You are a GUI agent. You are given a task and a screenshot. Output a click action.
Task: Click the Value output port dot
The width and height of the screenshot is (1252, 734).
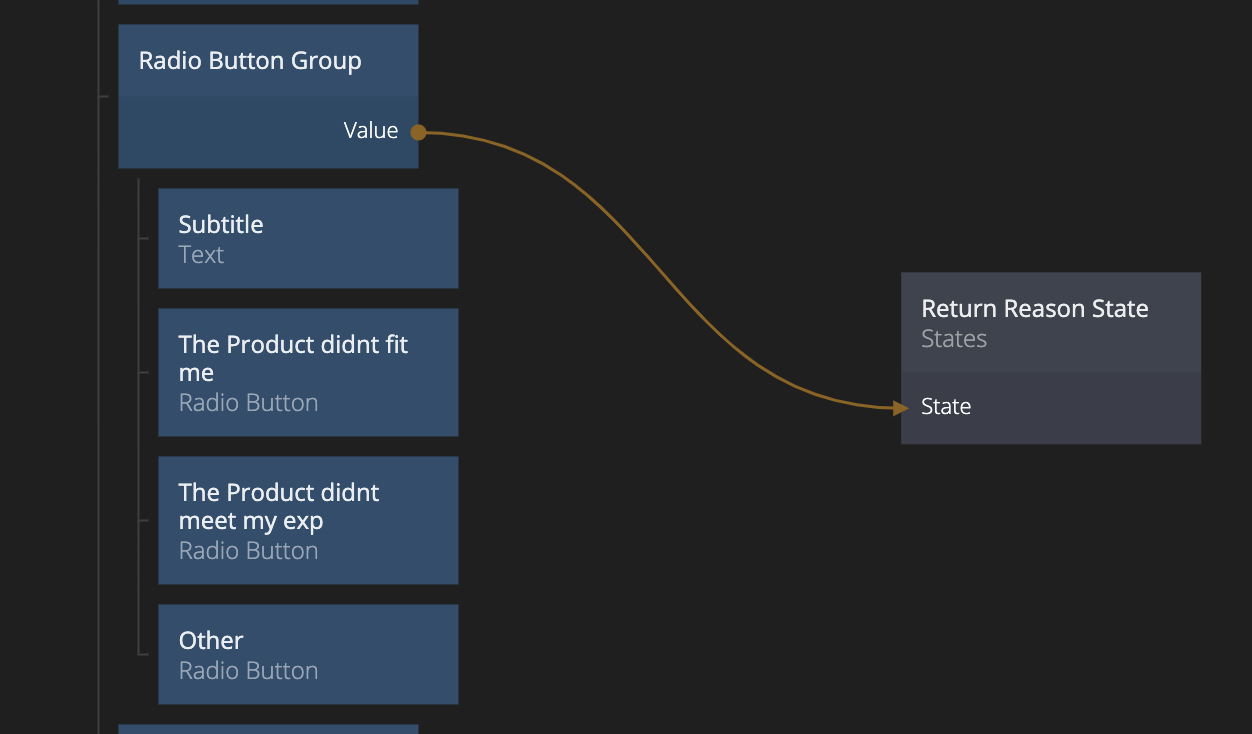[418, 132]
